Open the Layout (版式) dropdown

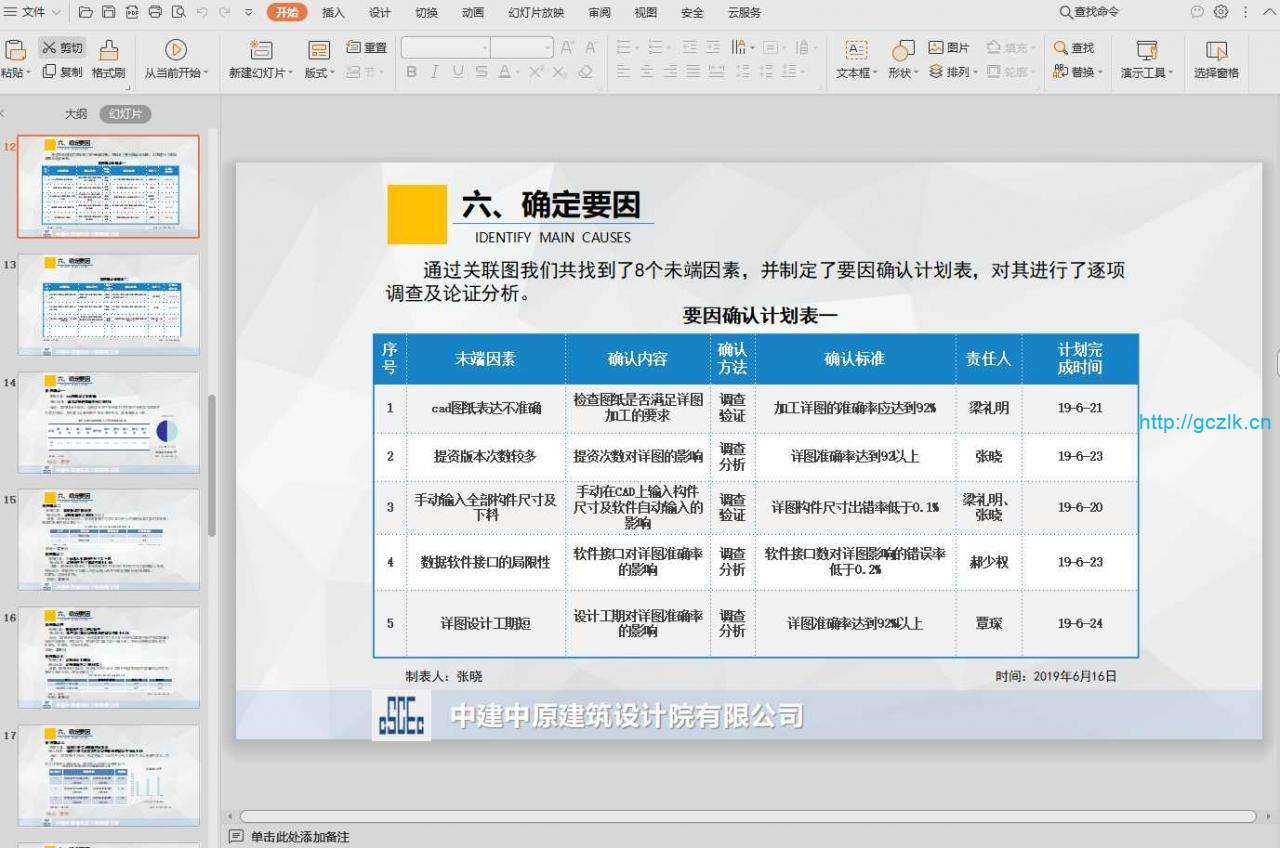pyautogui.click(x=334, y=73)
